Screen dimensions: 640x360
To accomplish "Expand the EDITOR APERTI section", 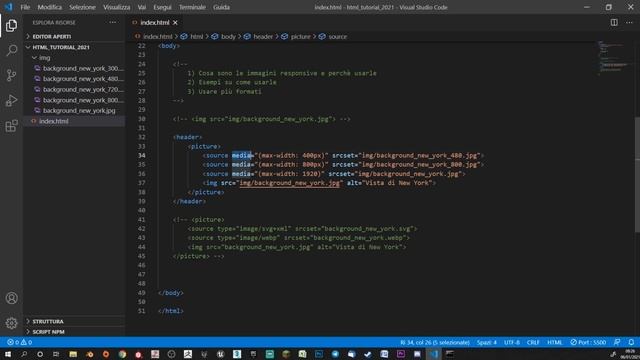I will 74,36.
